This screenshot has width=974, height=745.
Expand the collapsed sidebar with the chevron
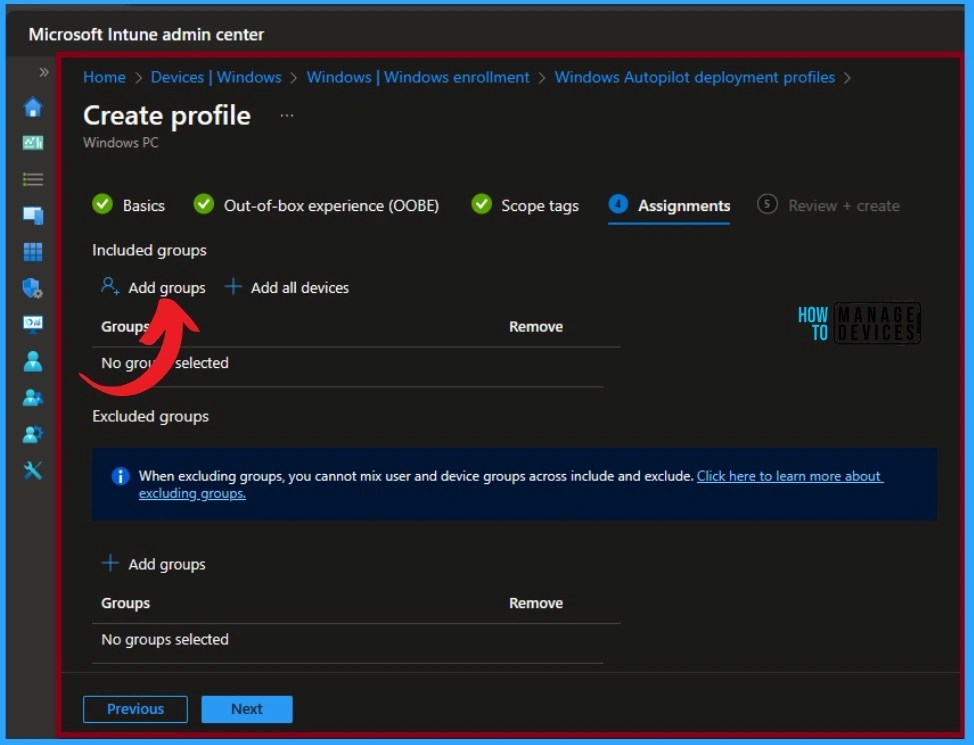click(x=43, y=71)
